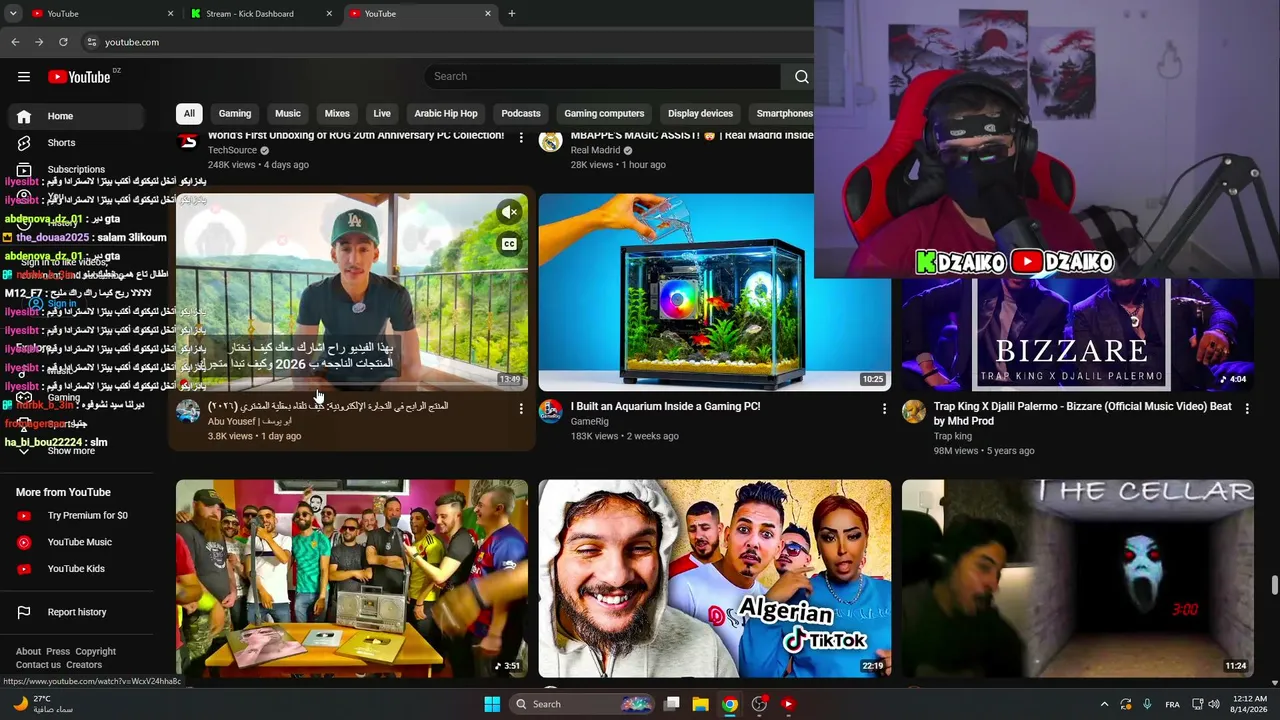Open the Real Madrid channel avatar
The height and width of the screenshot is (720, 1280).
551,140
